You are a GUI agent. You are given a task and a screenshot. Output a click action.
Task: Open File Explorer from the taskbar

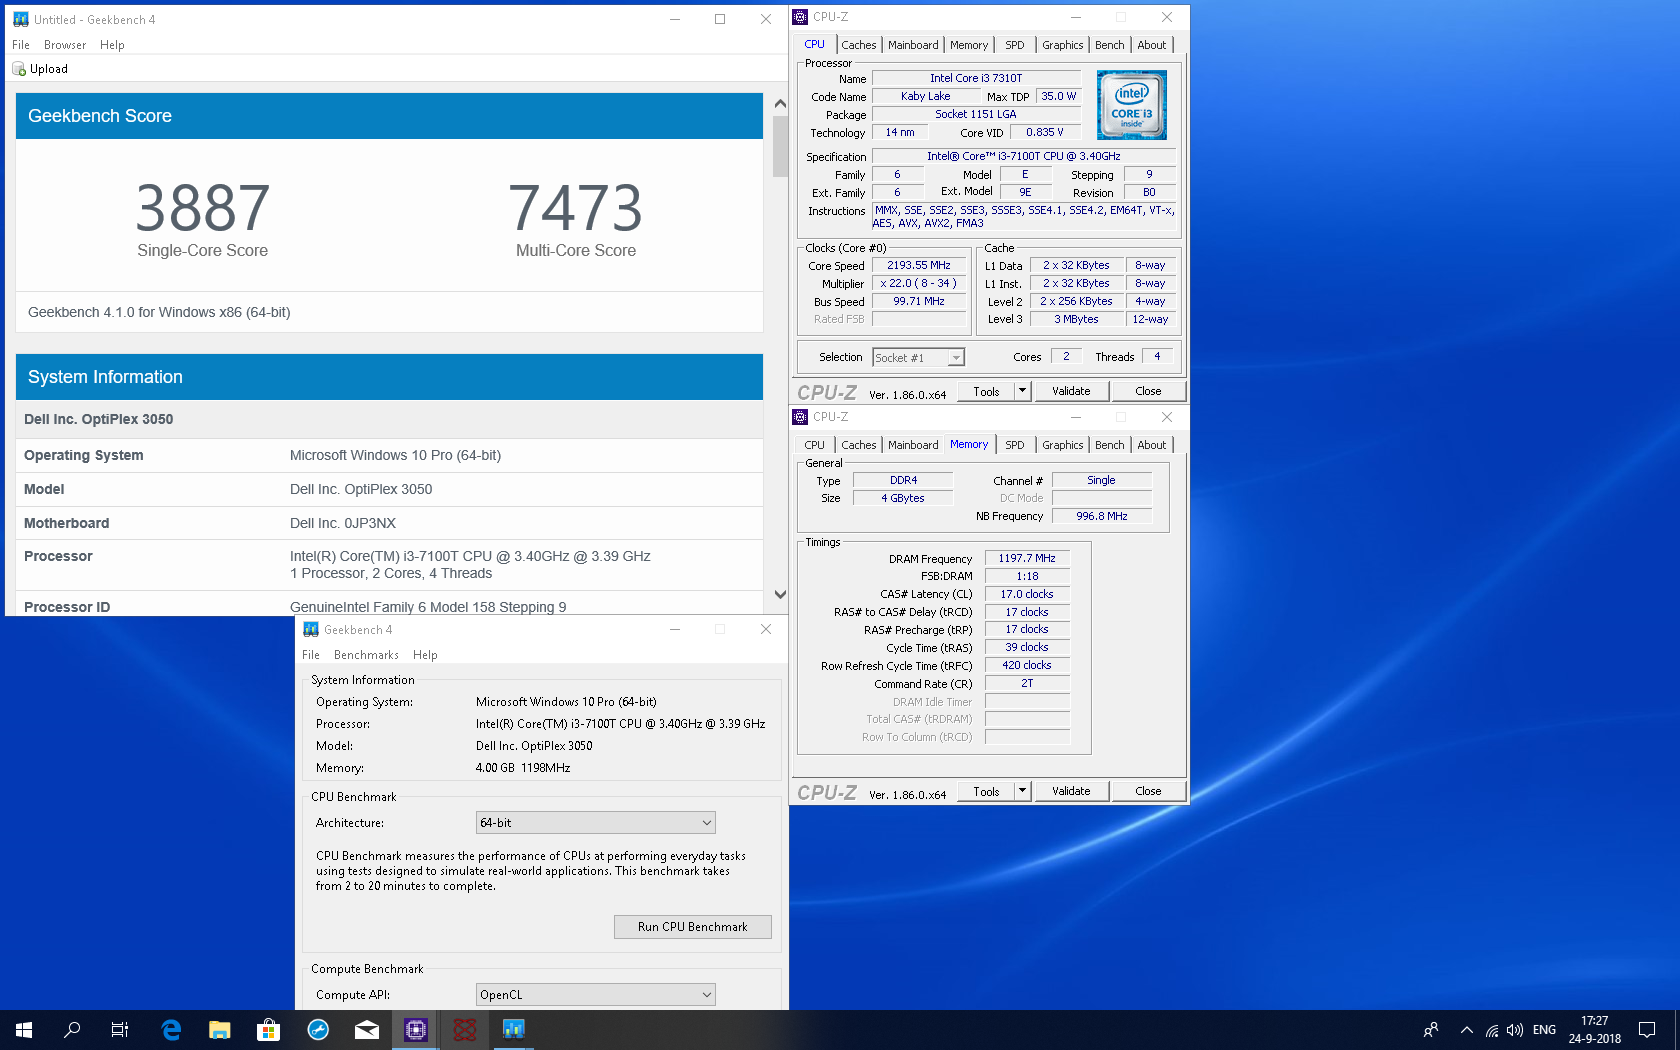click(x=220, y=1030)
